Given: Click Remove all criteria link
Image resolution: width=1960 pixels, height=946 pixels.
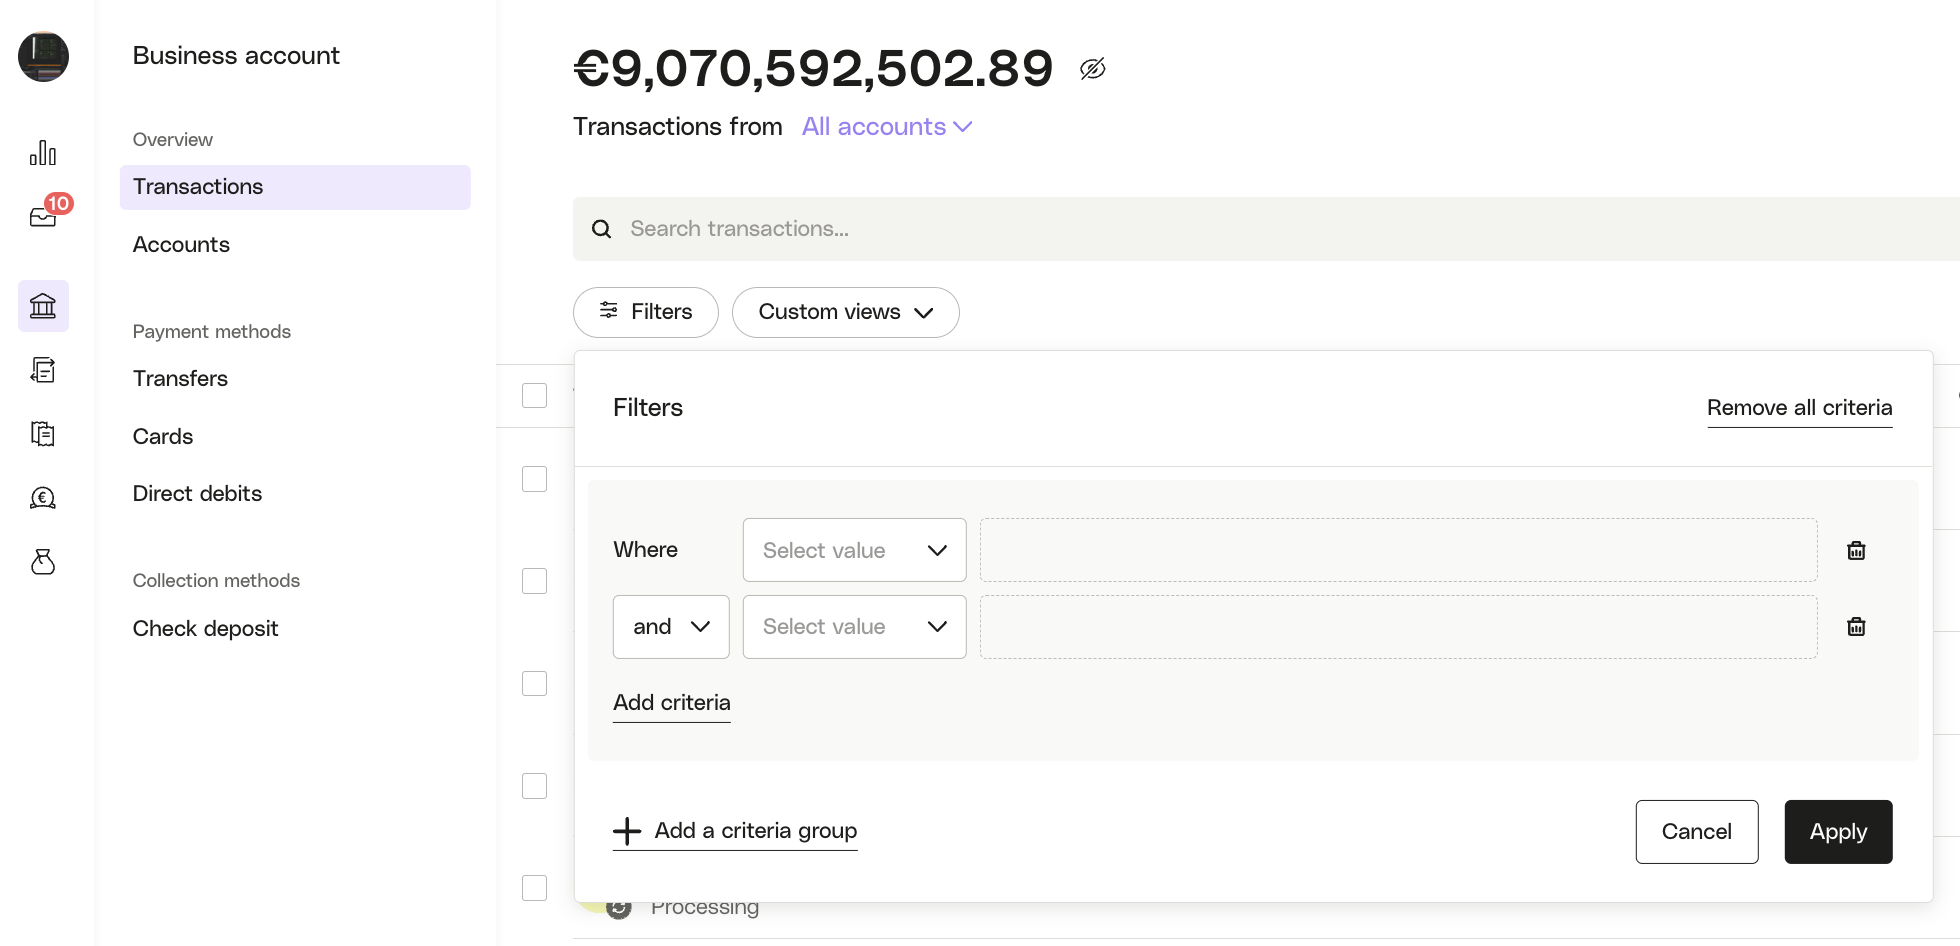Looking at the screenshot, I should (x=1799, y=408).
